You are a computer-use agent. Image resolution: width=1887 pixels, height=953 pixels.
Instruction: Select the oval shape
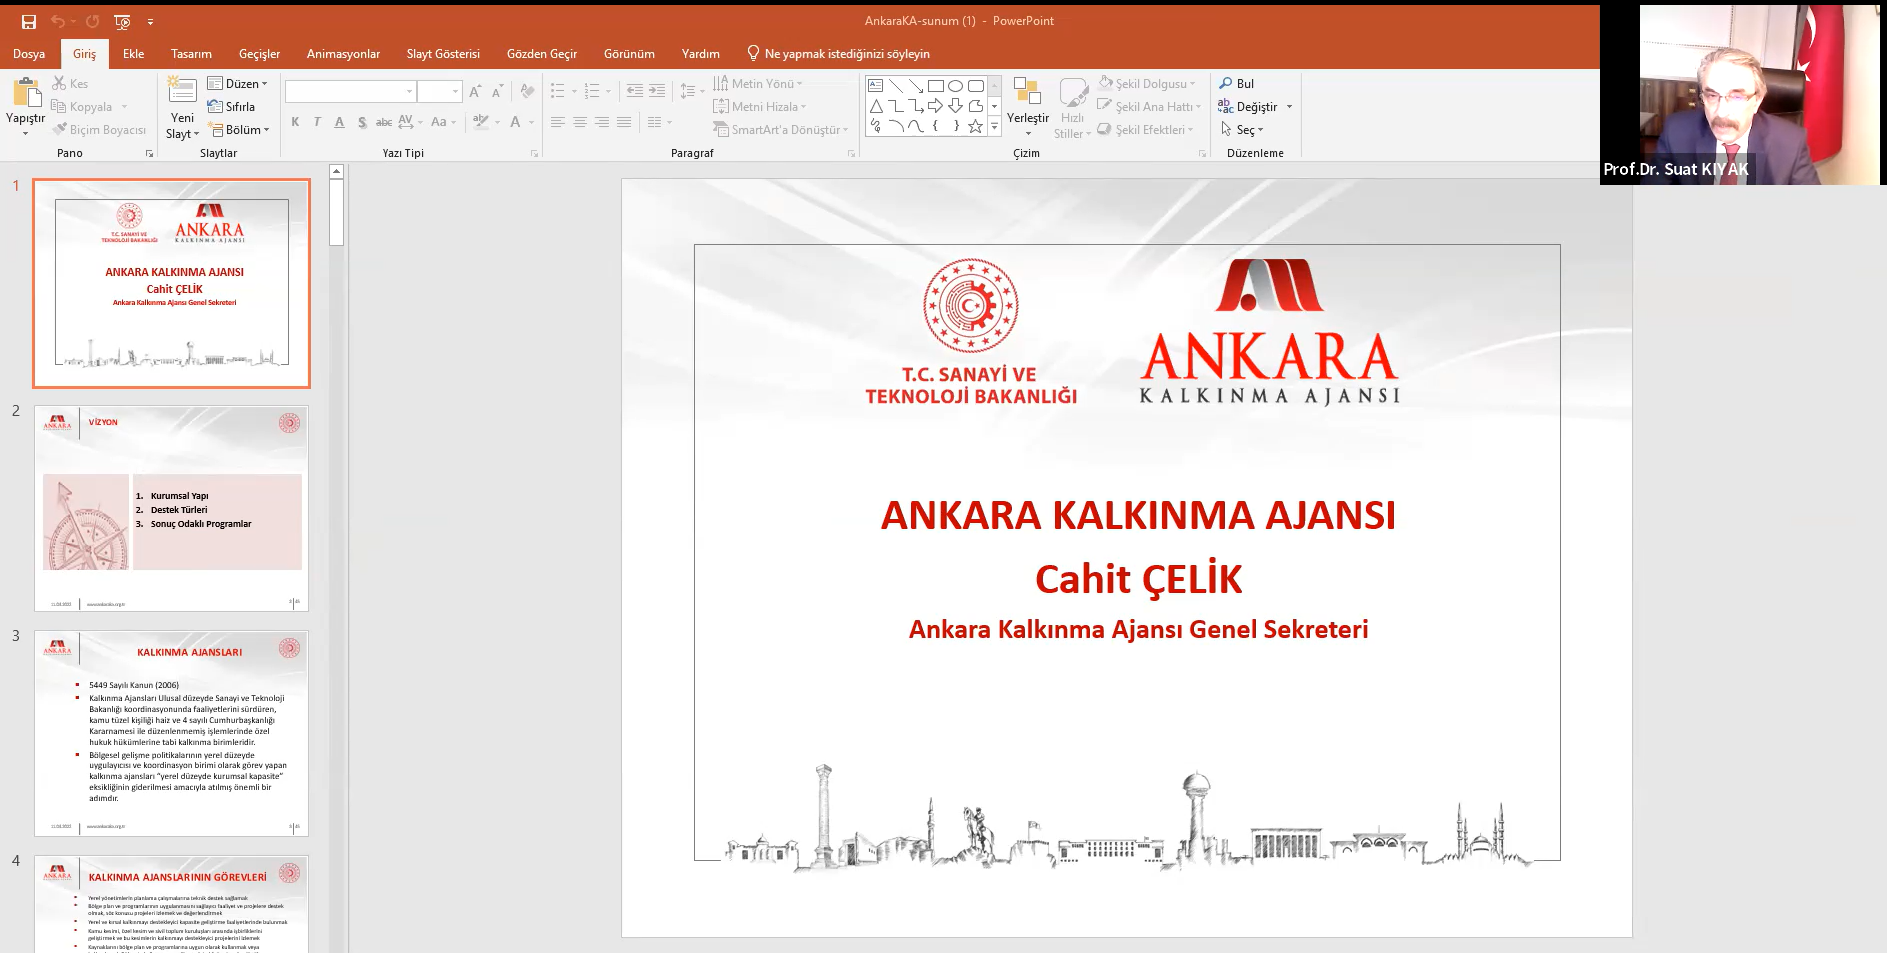[x=956, y=86]
